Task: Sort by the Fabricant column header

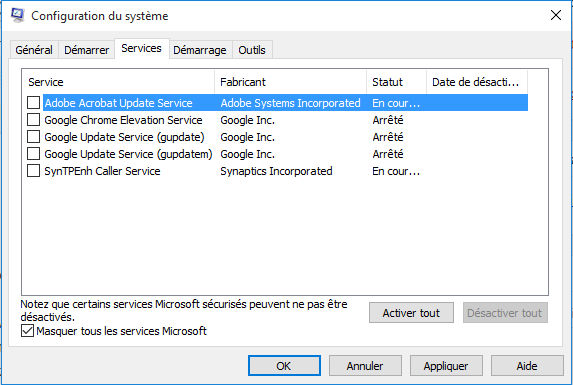Action: pyautogui.click(x=291, y=82)
